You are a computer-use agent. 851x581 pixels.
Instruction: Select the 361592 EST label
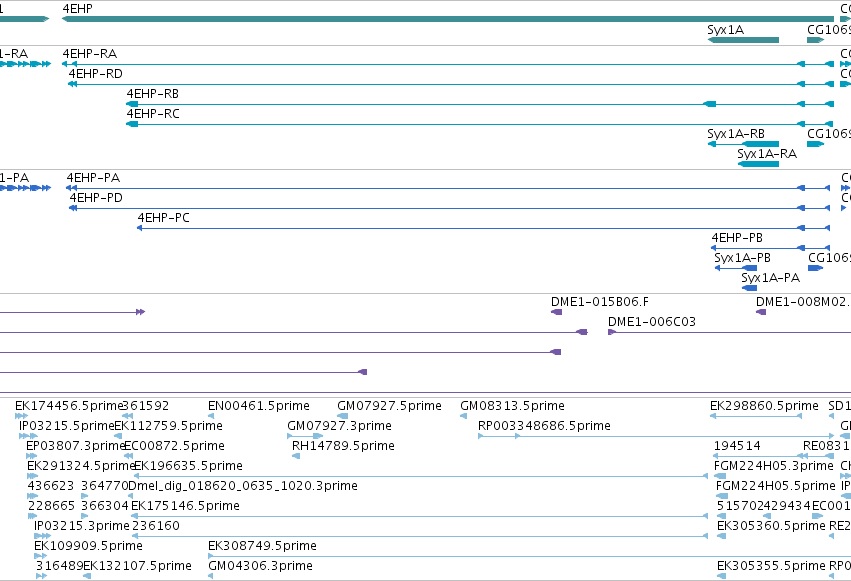coord(145,406)
